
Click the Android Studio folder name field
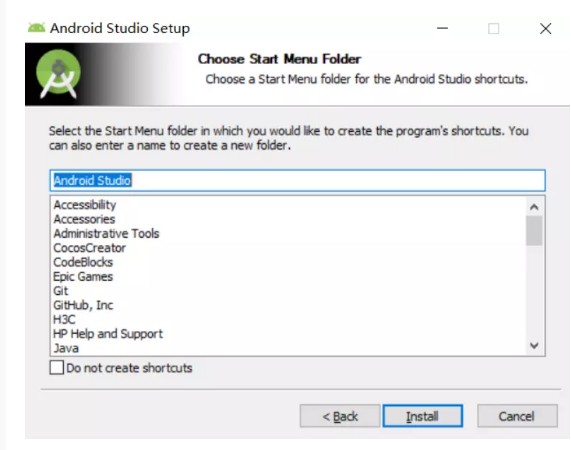[x=298, y=180]
